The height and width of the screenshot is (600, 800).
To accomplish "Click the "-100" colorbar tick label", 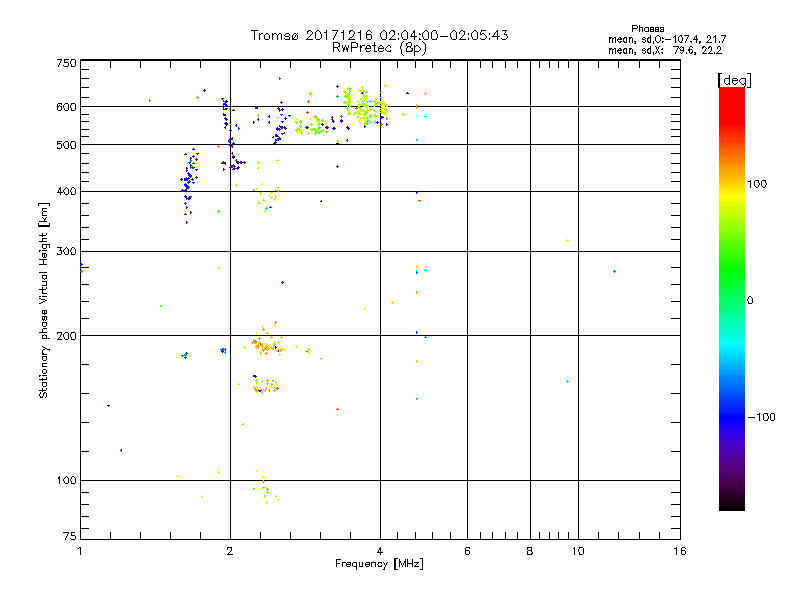I will [x=761, y=417].
